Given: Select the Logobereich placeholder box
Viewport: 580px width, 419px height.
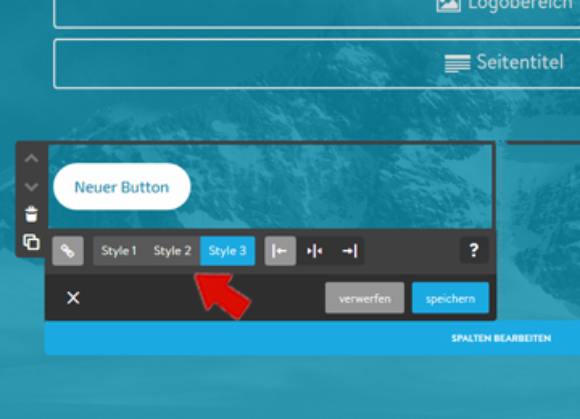Looking at the screenshot, I should (317, 14).
